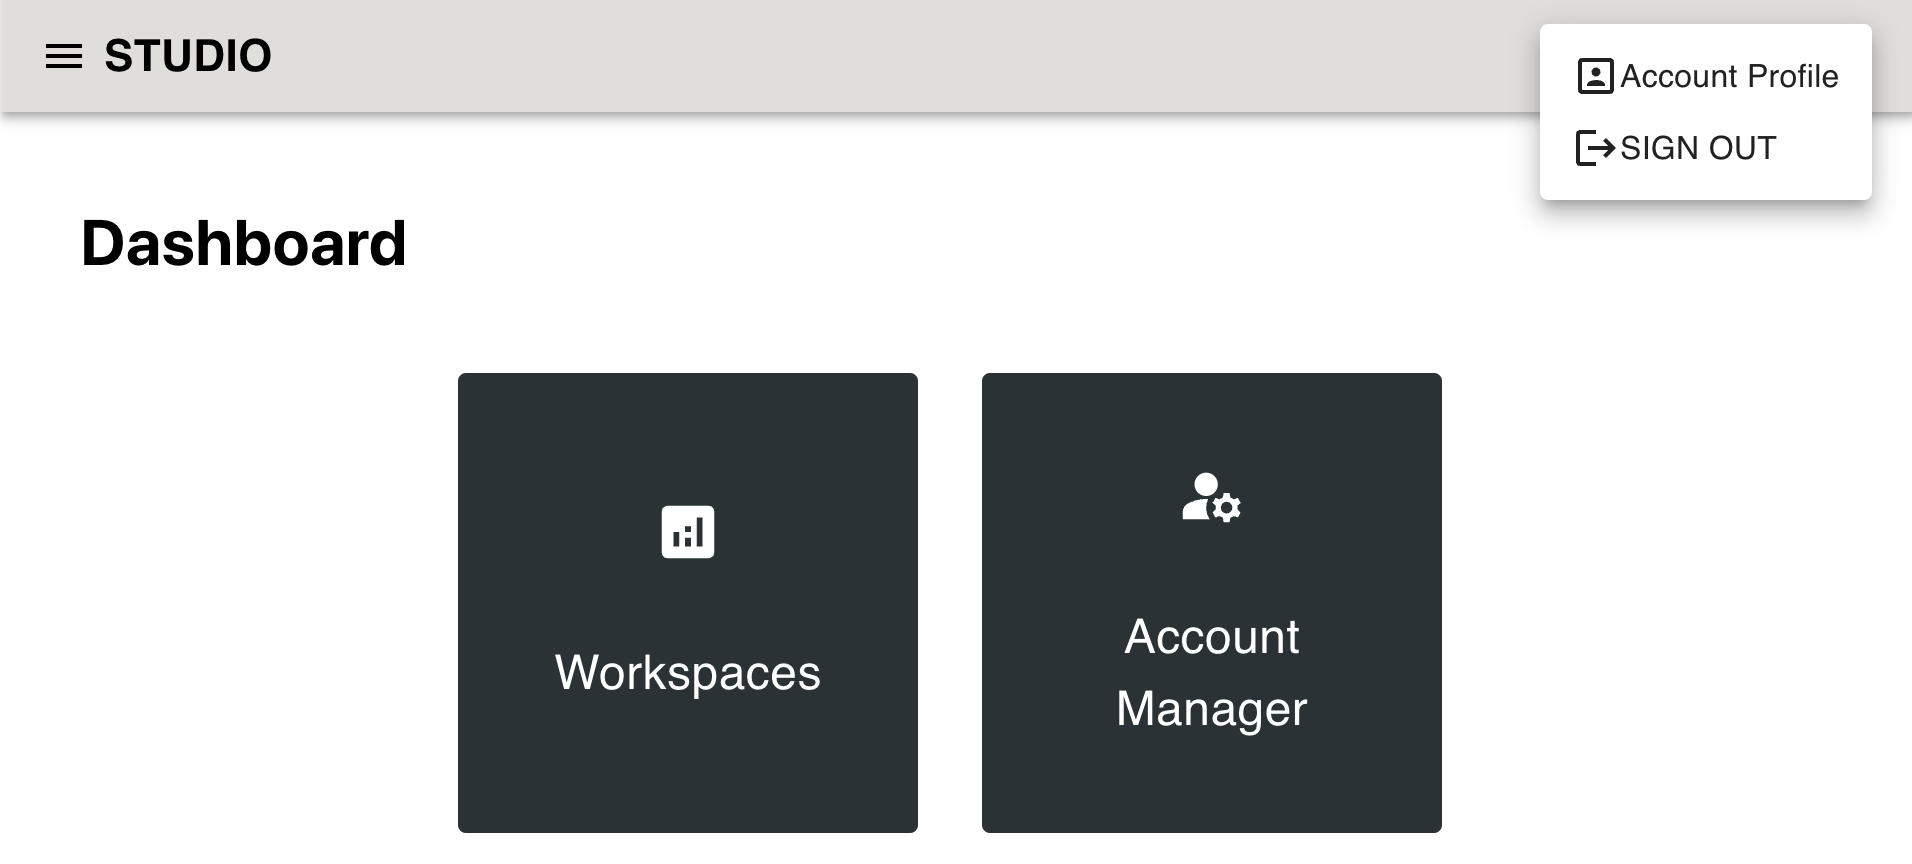Click the Workspaces label text
The image size is (1912, 864).
pos(688,672)
